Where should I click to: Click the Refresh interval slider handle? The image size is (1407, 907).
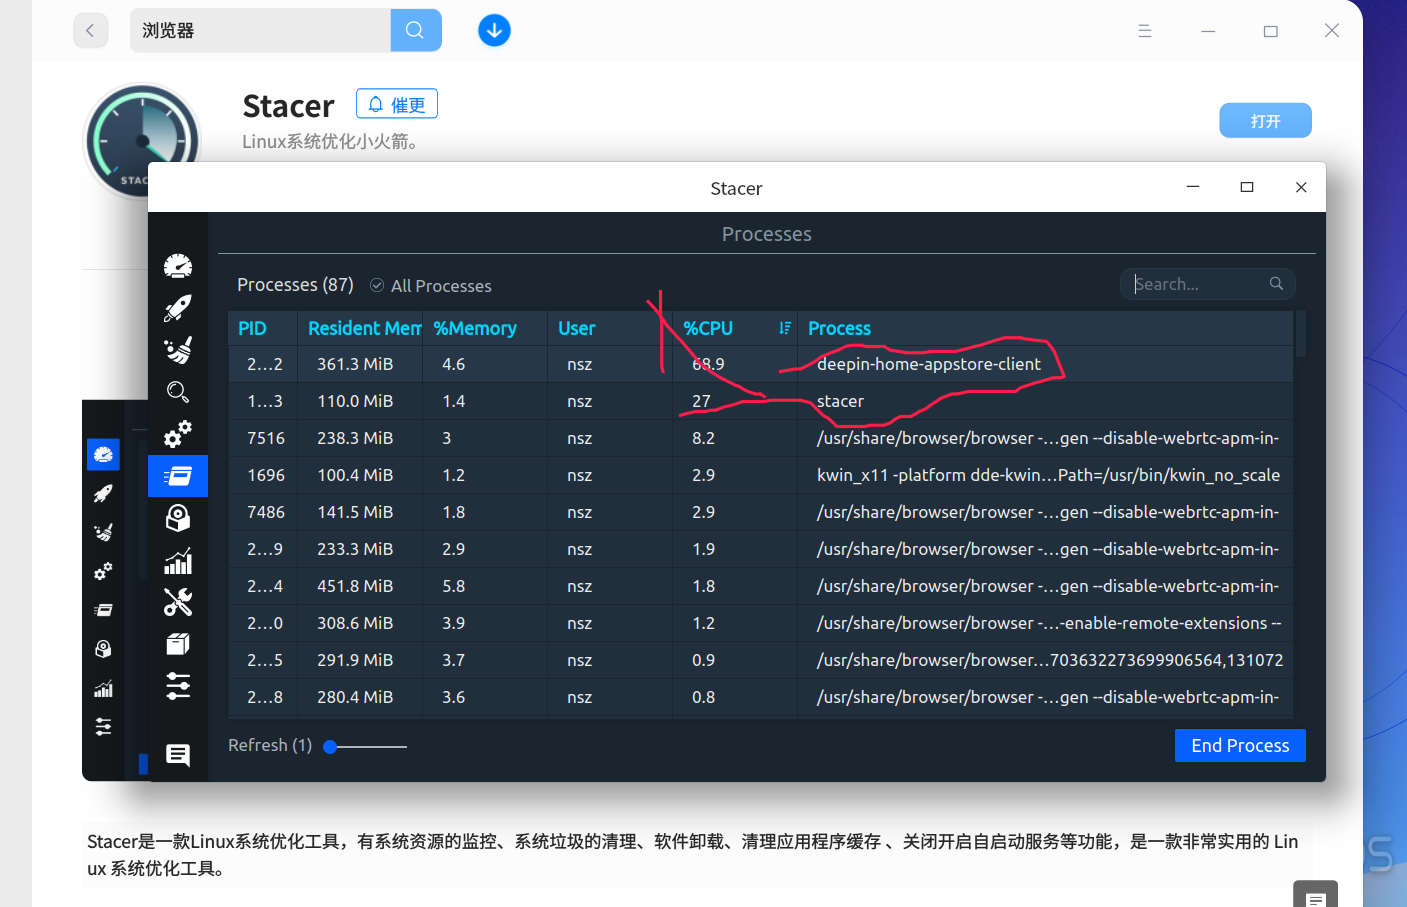330,746
